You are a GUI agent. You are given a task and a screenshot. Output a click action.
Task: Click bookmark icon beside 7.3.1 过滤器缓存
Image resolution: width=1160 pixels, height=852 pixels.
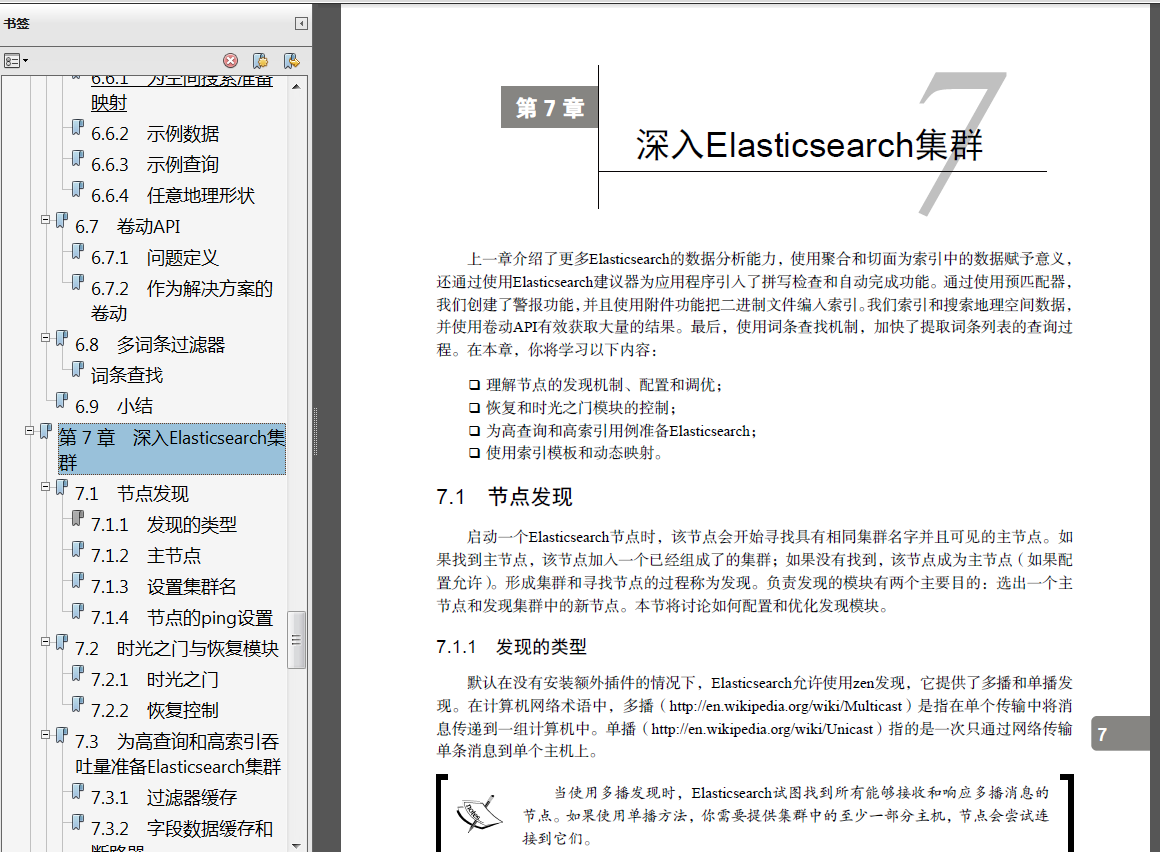click(x=78, y=791)
